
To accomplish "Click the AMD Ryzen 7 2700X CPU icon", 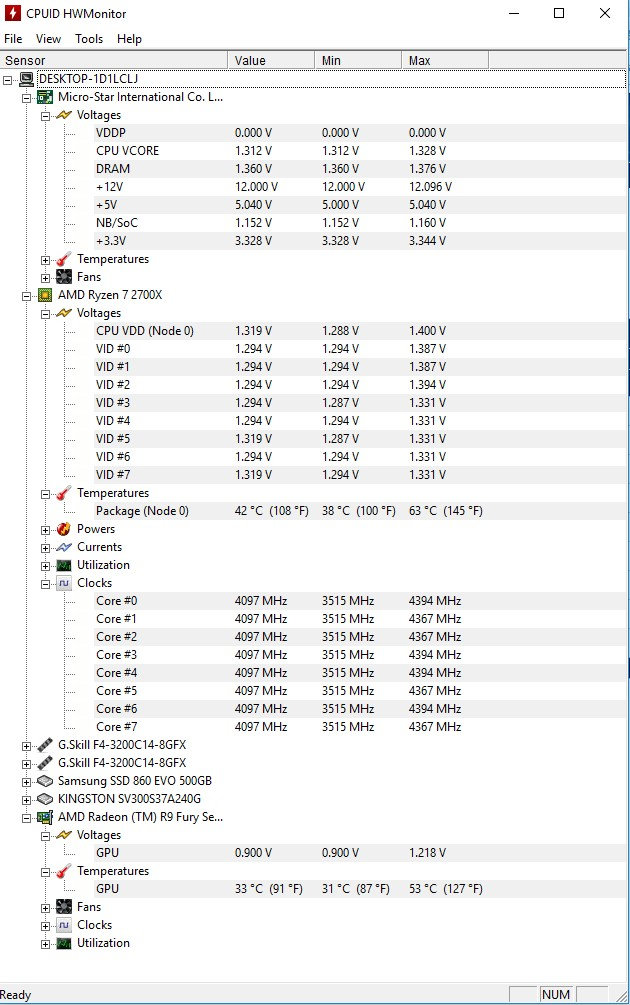I will pyautogui.click(x=45, y=295).
